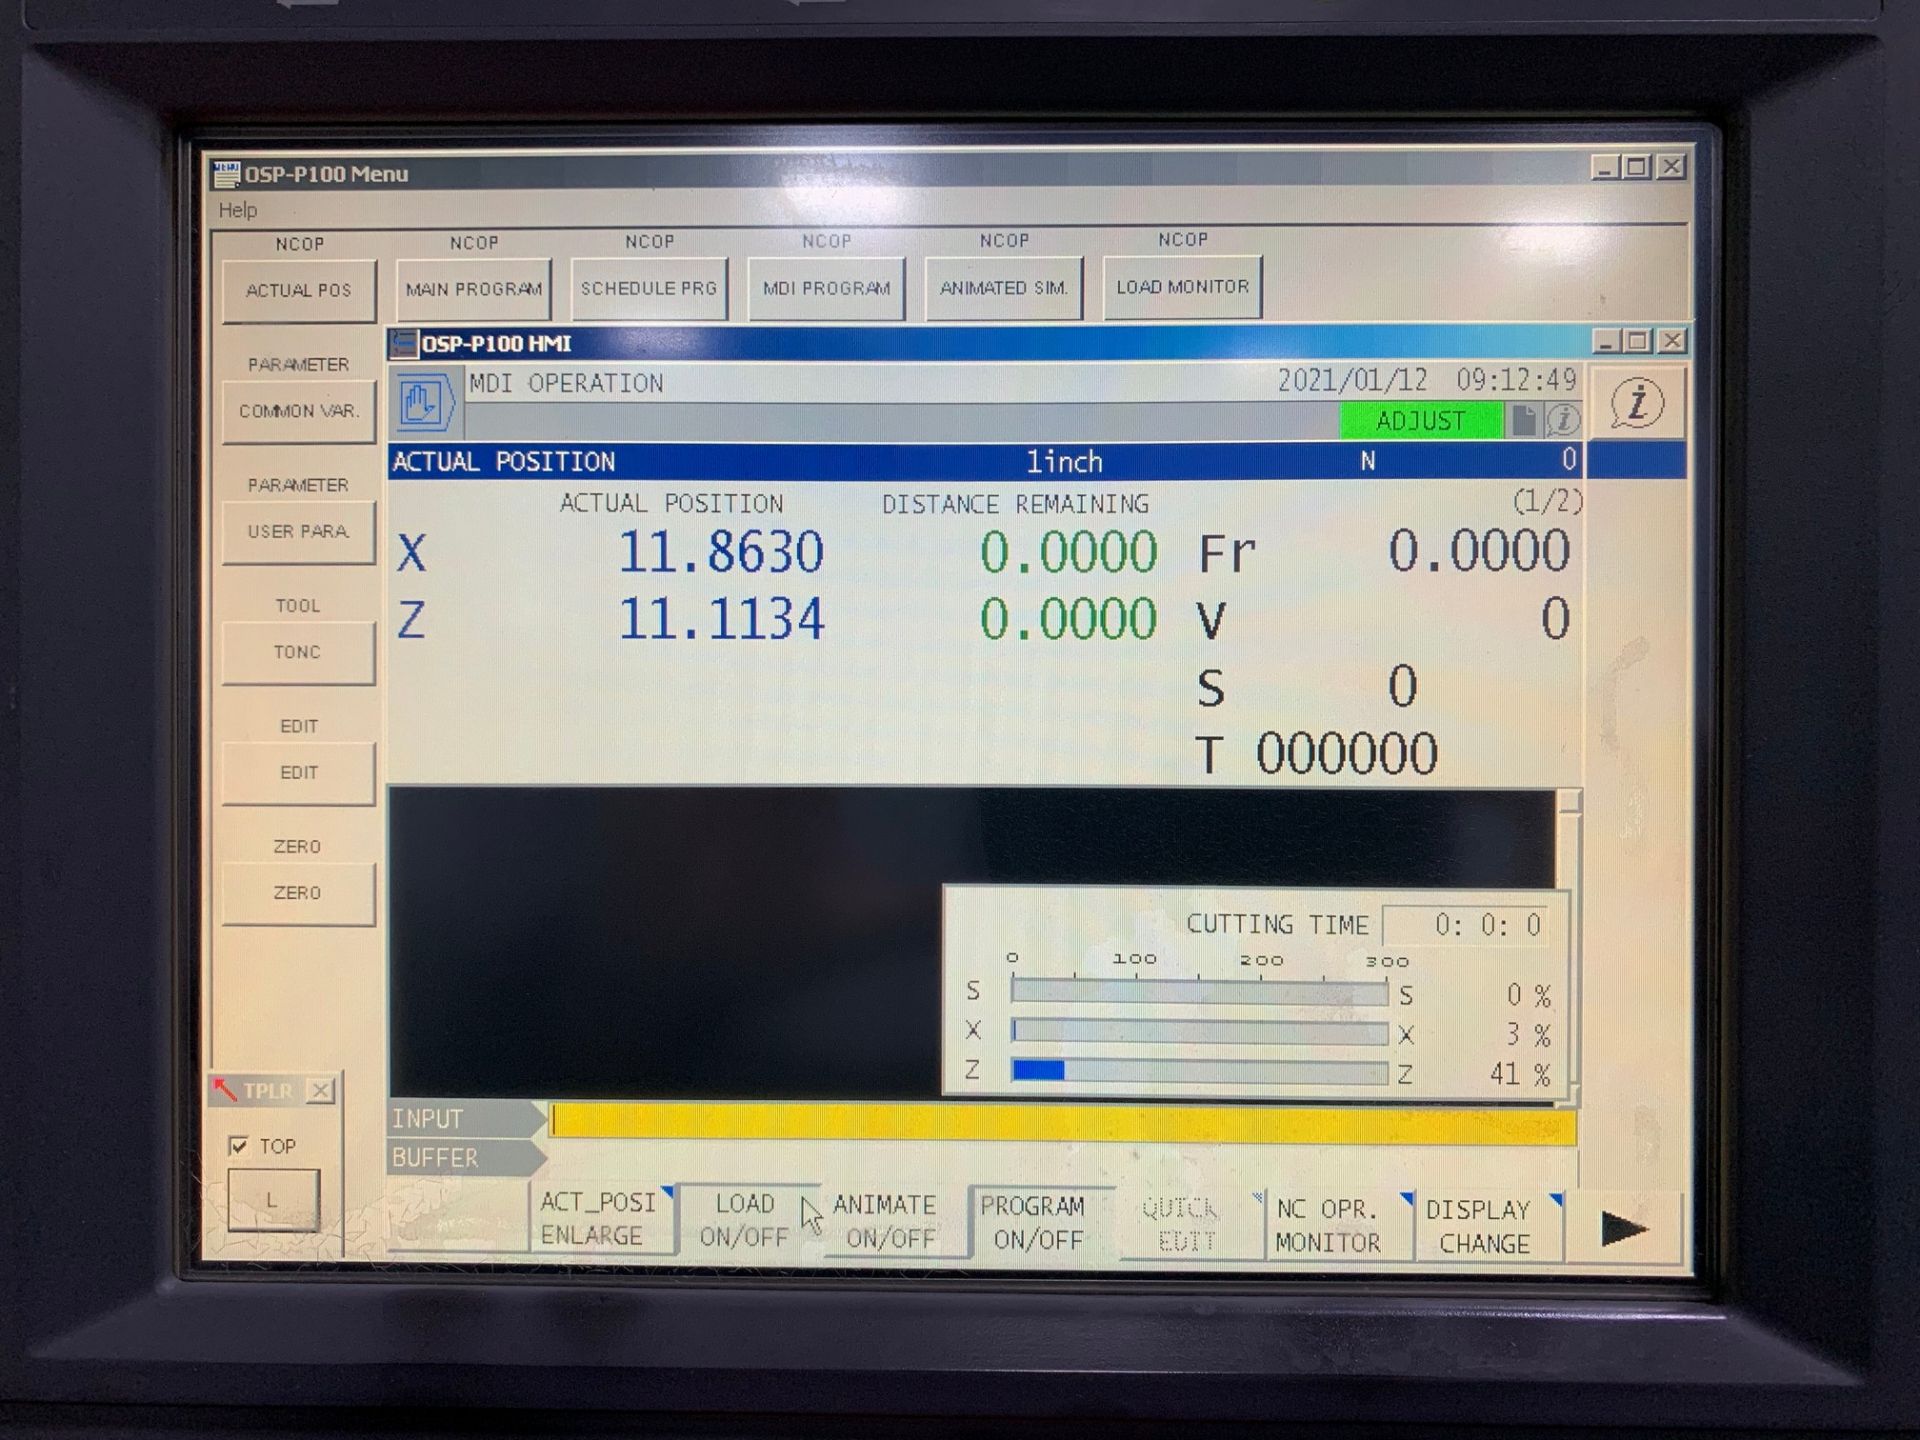Image resolution: width=1920 pixels, height=1440 pixels.
Task: Click the X axis load bar
Action: [x=1199, y=1032]
